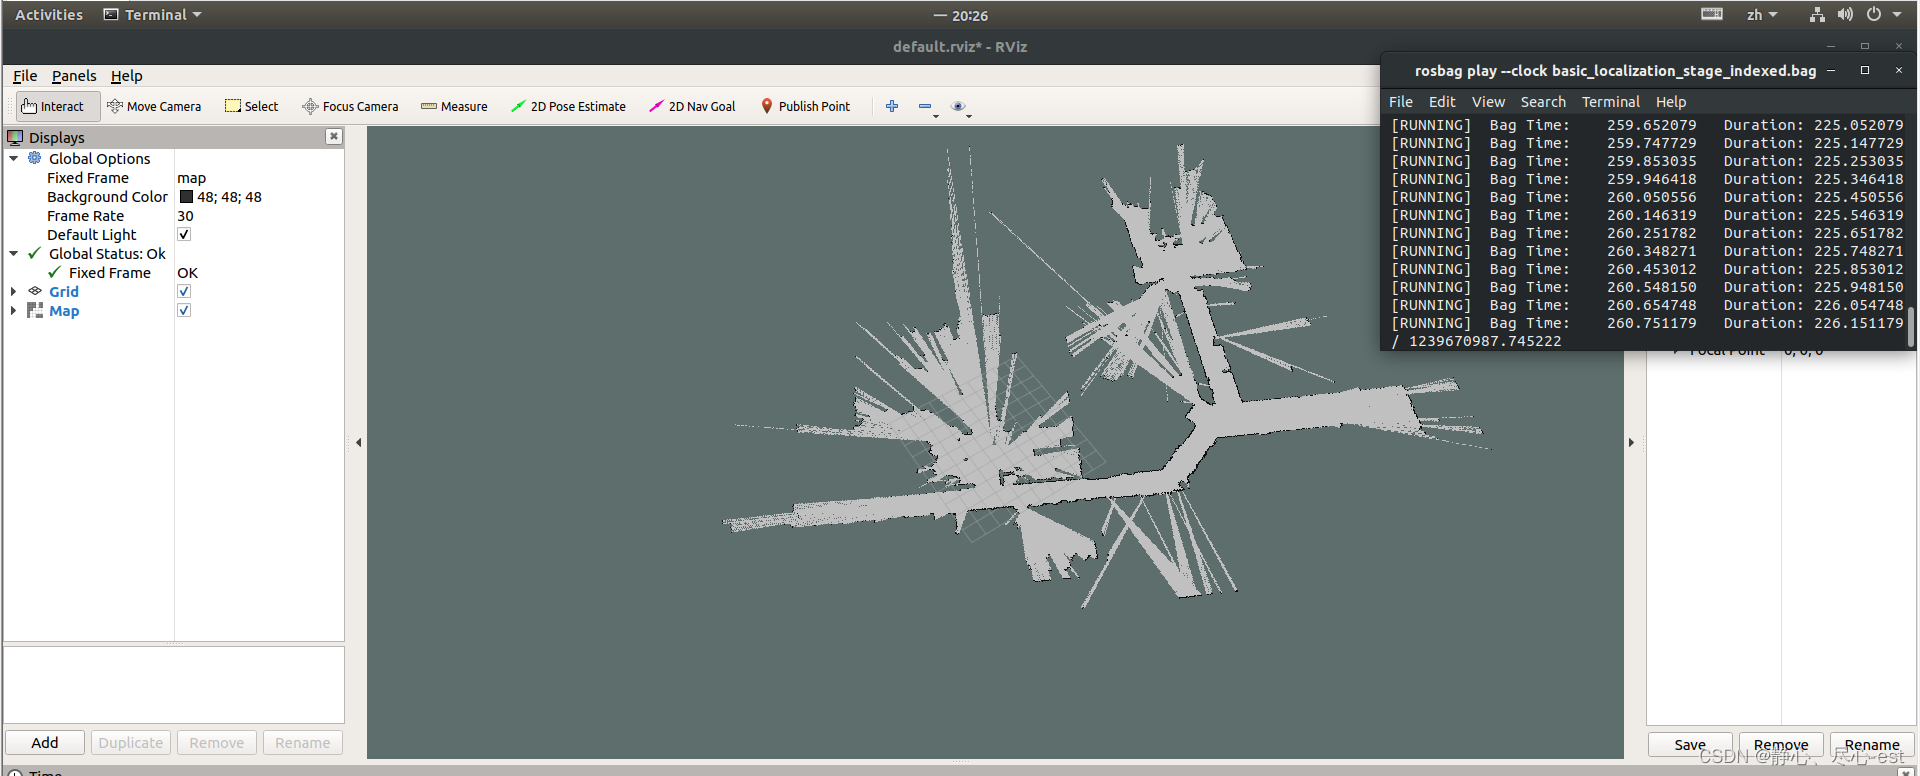Screen dimensions: 1920x776
Task: Open the Terminal window's View menu
Action: [1488, 102]
